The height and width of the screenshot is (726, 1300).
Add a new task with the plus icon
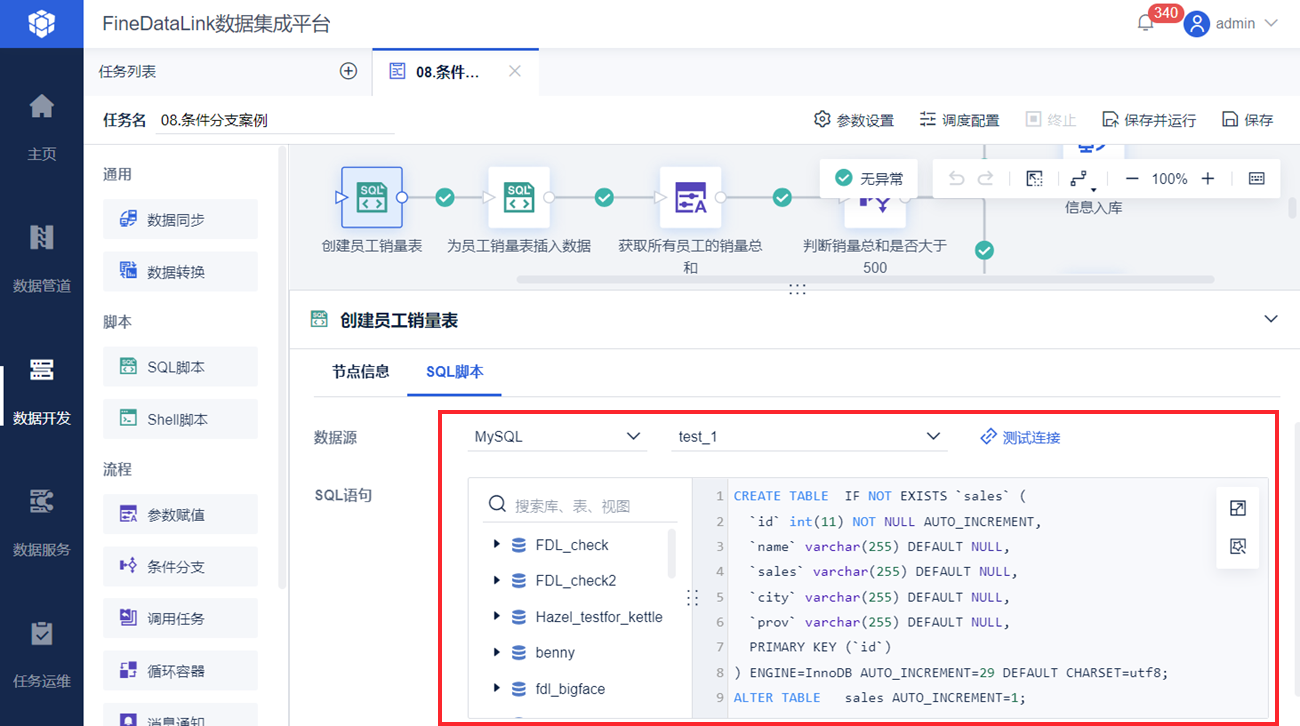348,71
